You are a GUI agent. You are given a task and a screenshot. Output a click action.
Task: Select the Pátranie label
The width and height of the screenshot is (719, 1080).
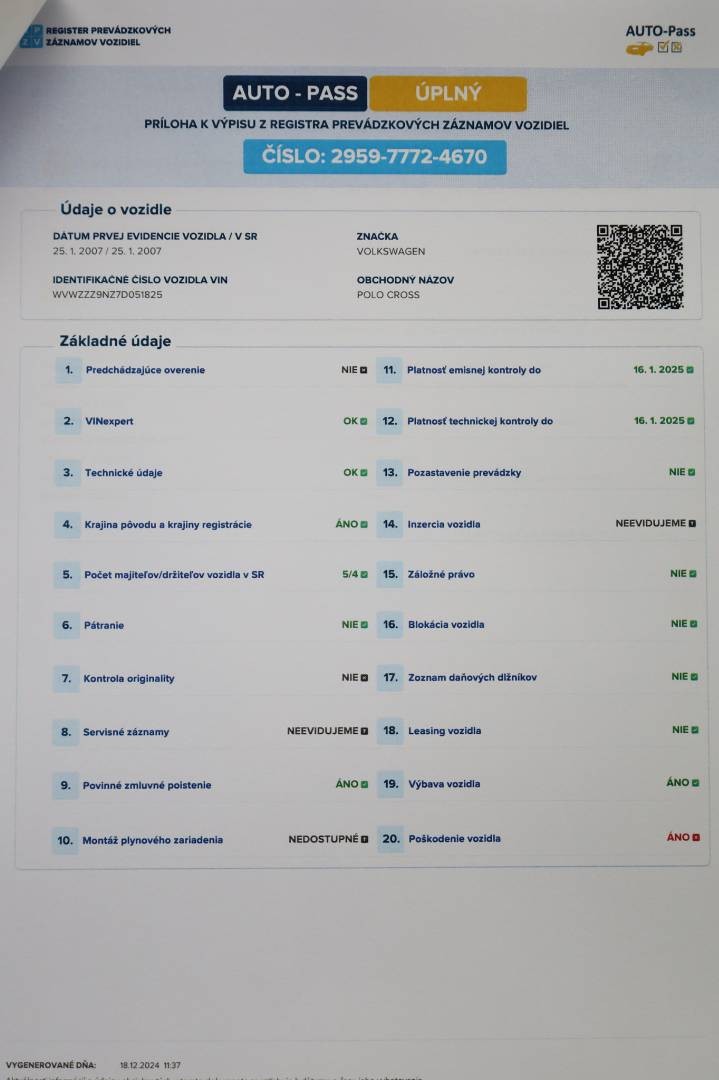(104, 625)
